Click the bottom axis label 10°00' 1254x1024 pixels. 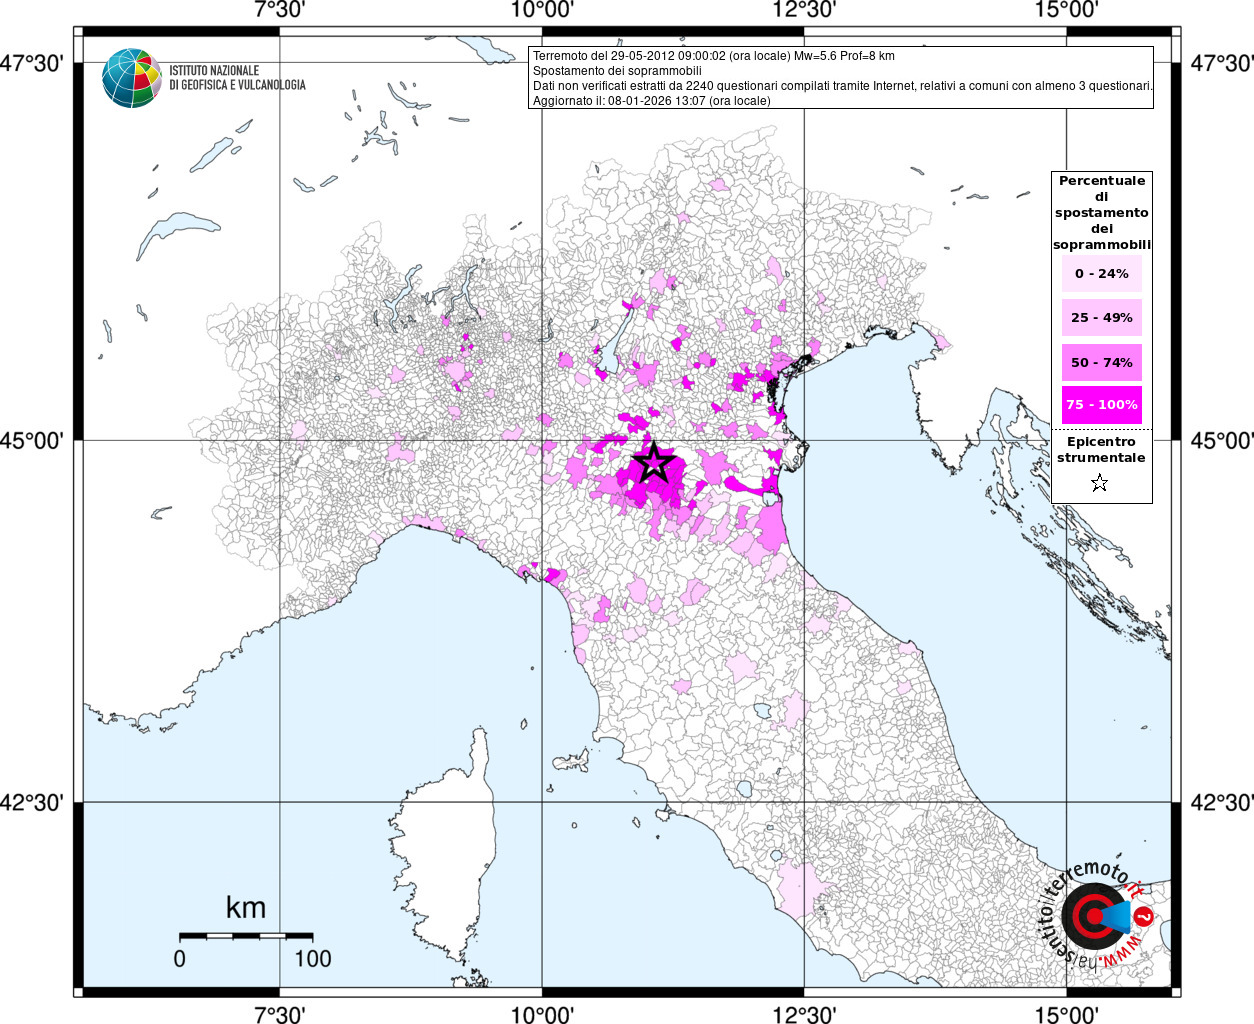(x=543, y=1015)
